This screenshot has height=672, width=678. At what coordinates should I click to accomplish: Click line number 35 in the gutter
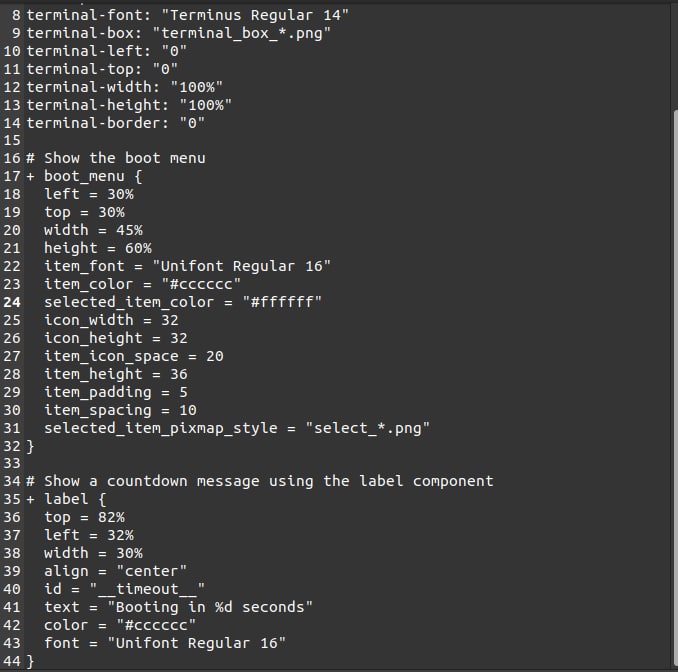point(12,499)
